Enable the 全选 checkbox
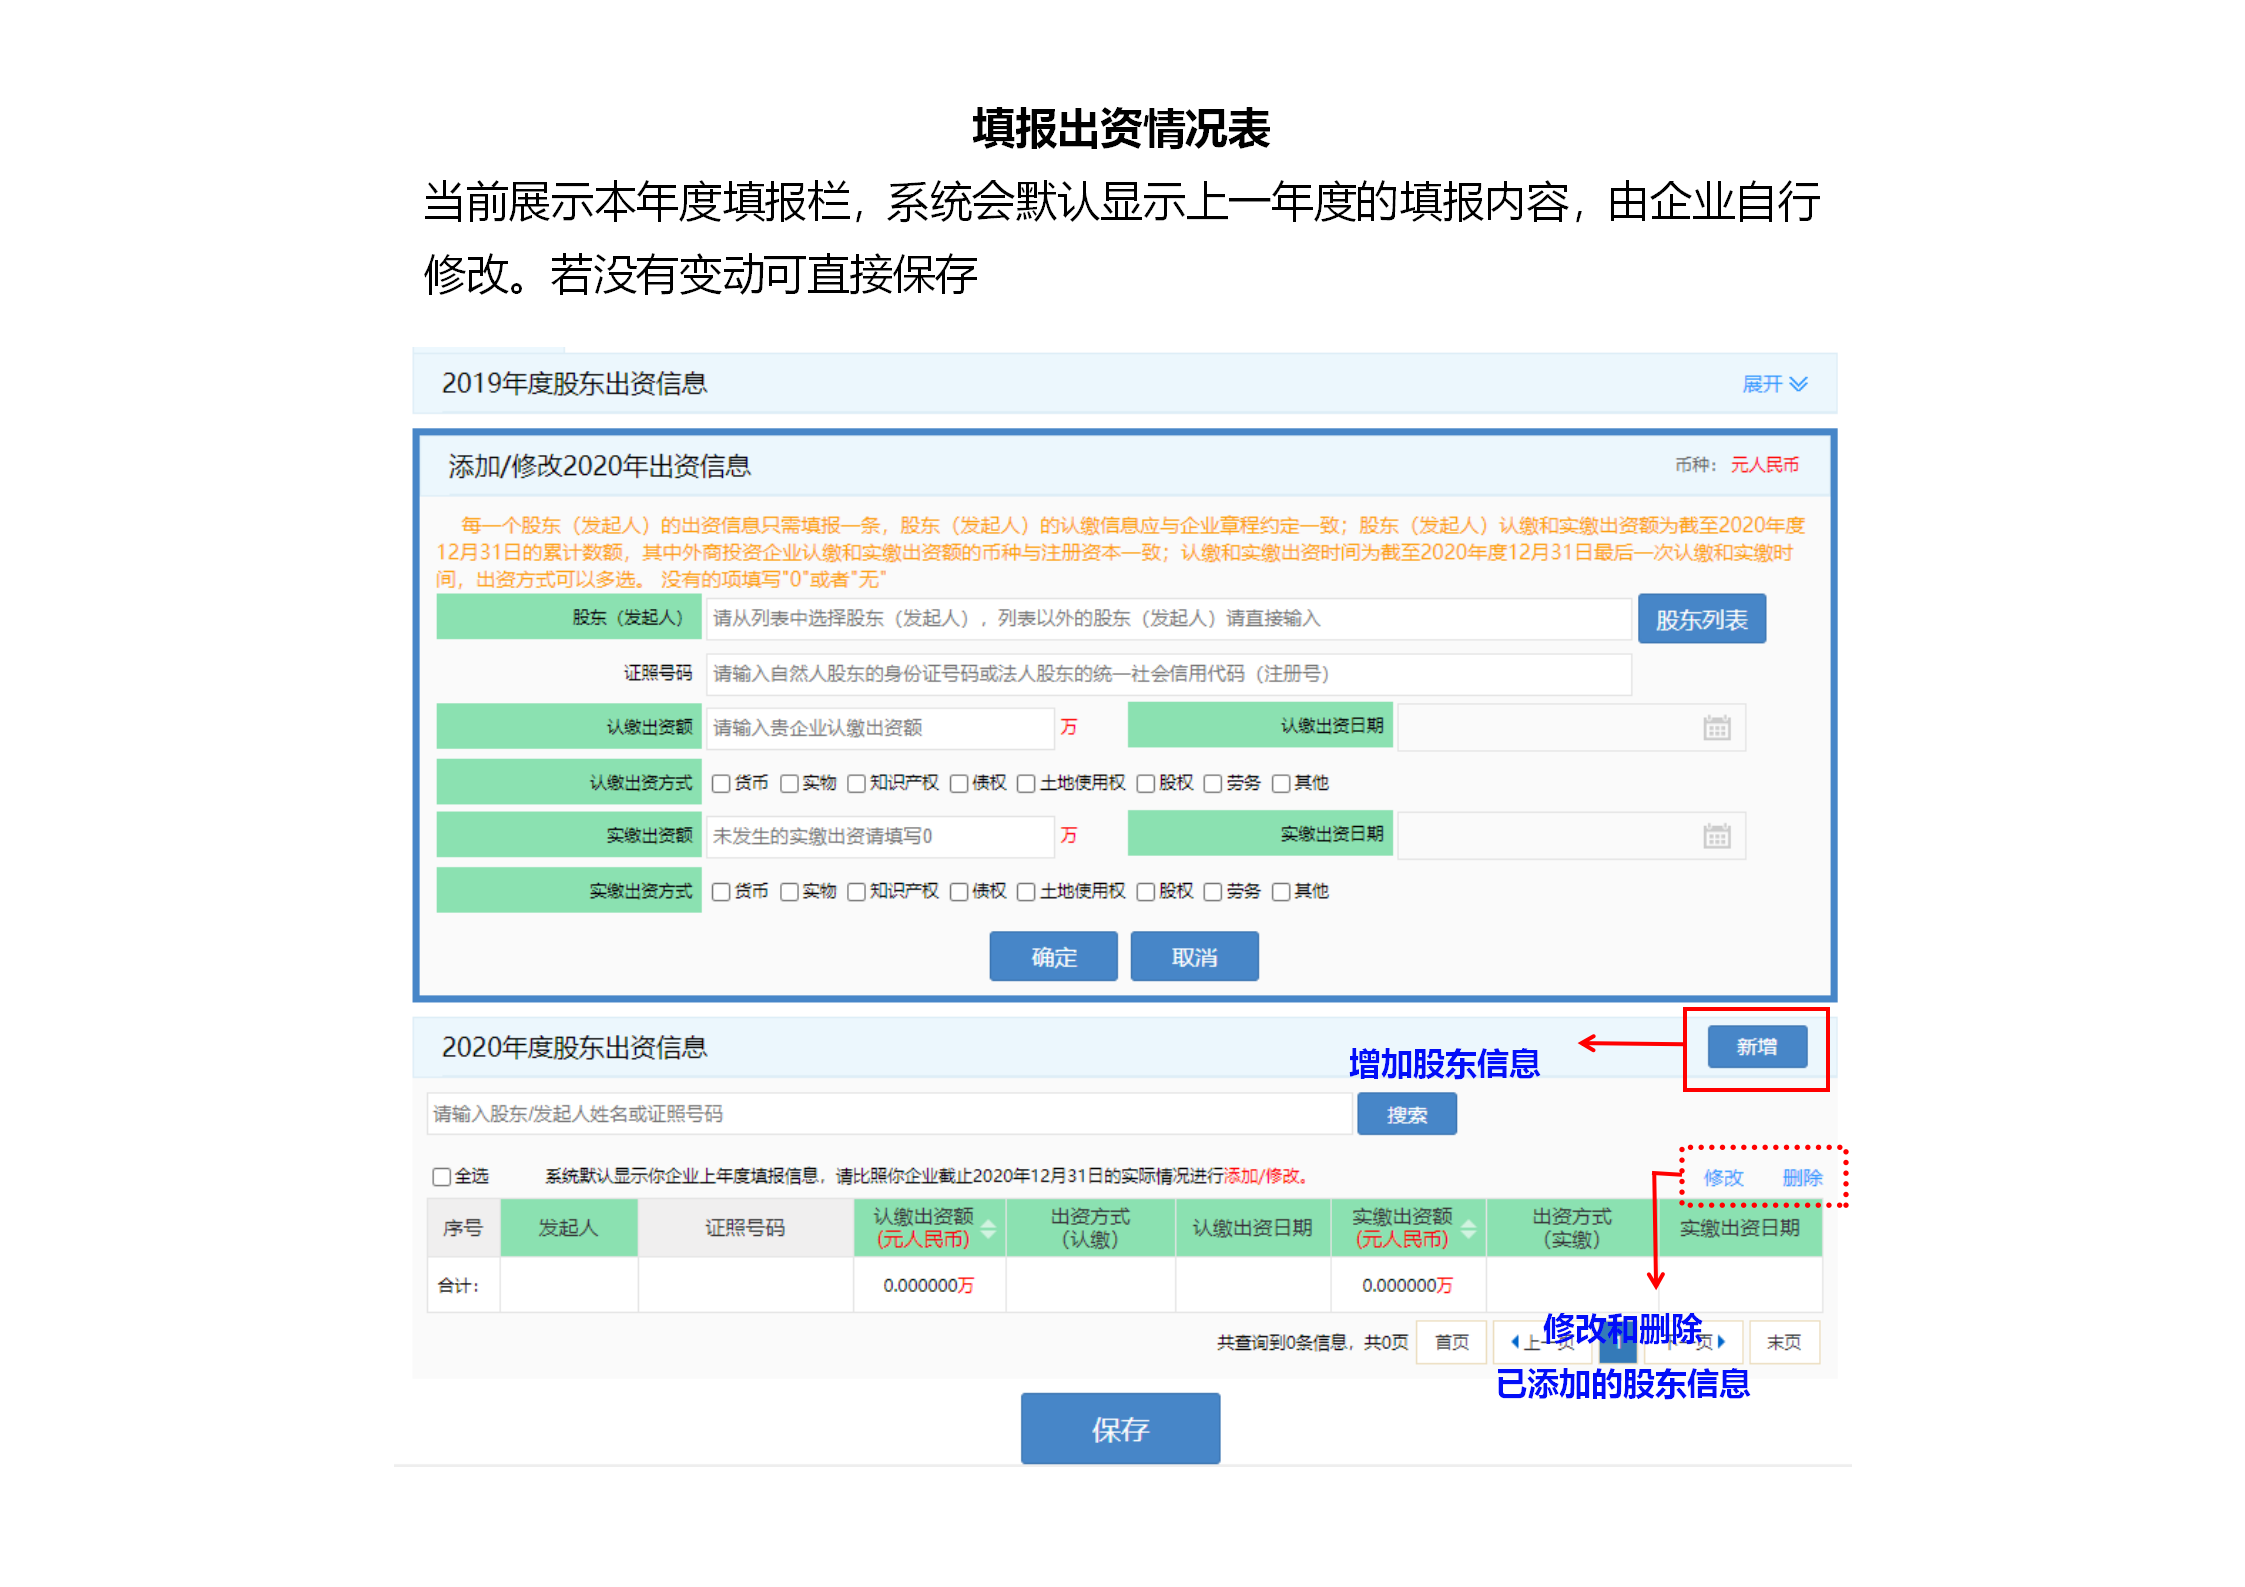 [x=441, y=1176]
